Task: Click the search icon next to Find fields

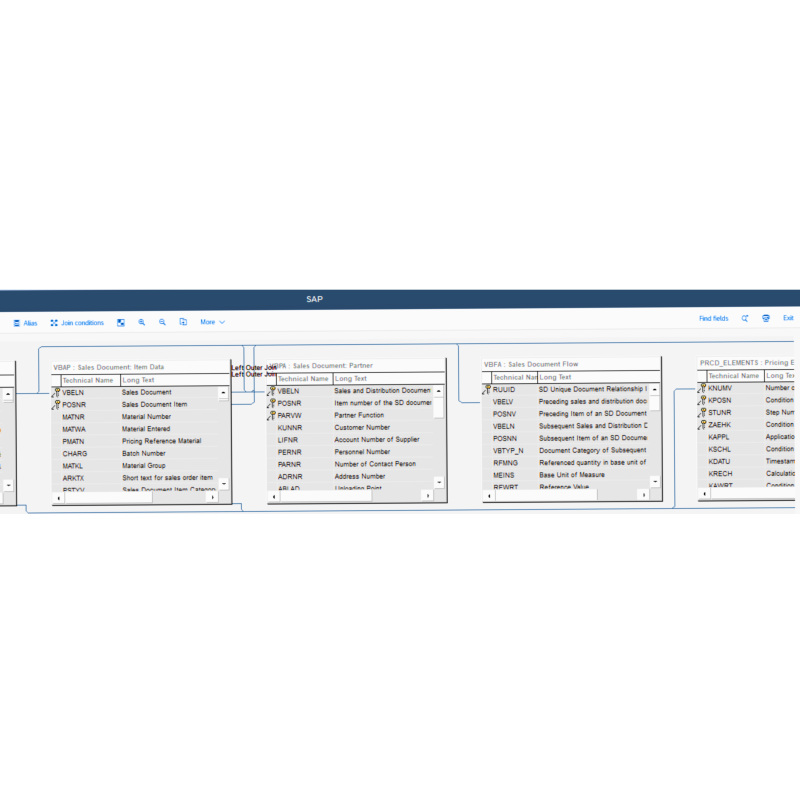Action: (745, 318)
